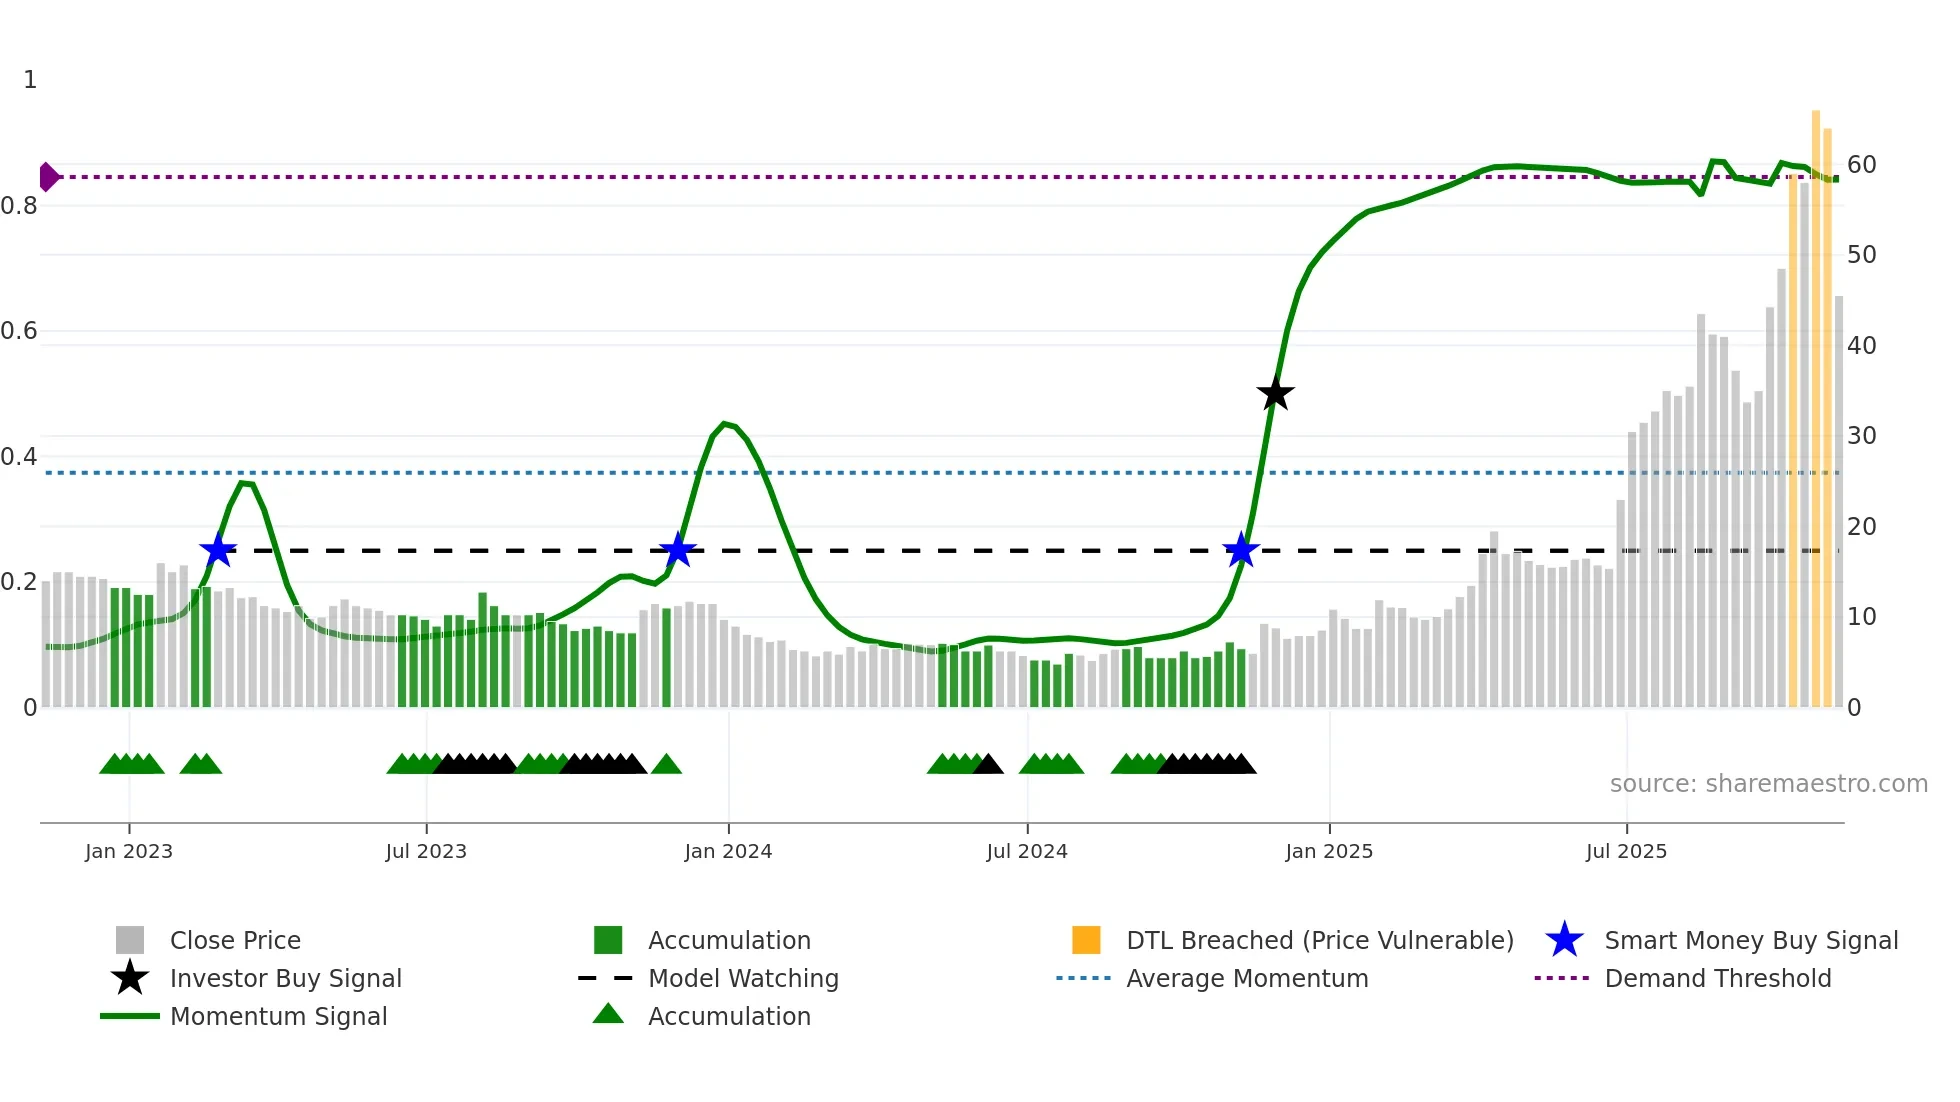Click the black Investor Buy Signal star on chart
This screenshot has width=1960, height=1102.
tap(1275, 394)
